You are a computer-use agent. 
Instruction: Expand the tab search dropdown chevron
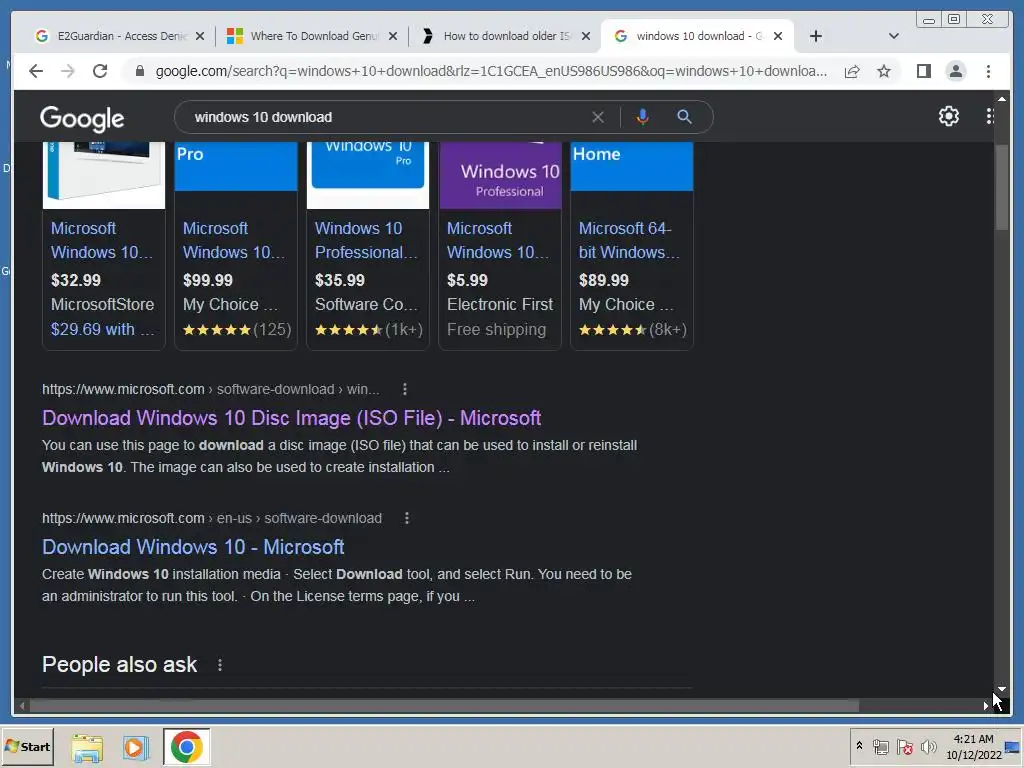point(894,36)
